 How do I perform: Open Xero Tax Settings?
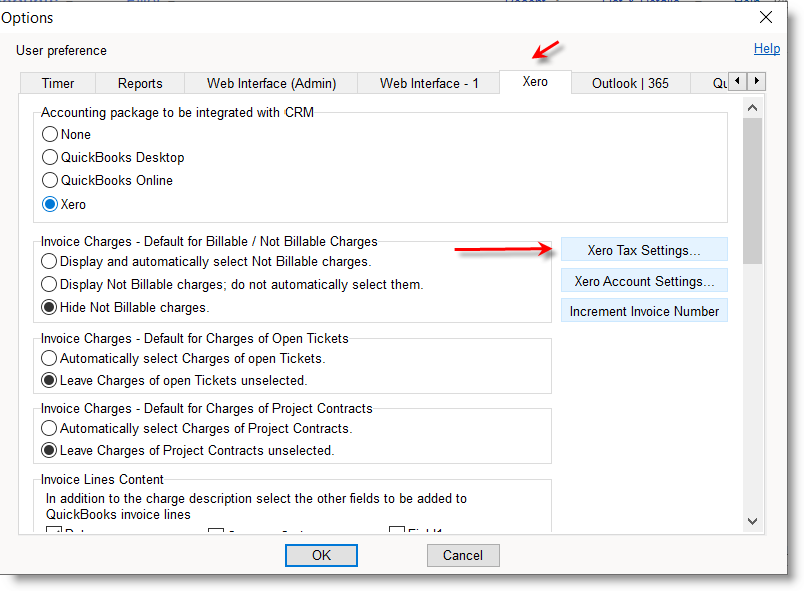pyautogui.click(x=644, y=249)
